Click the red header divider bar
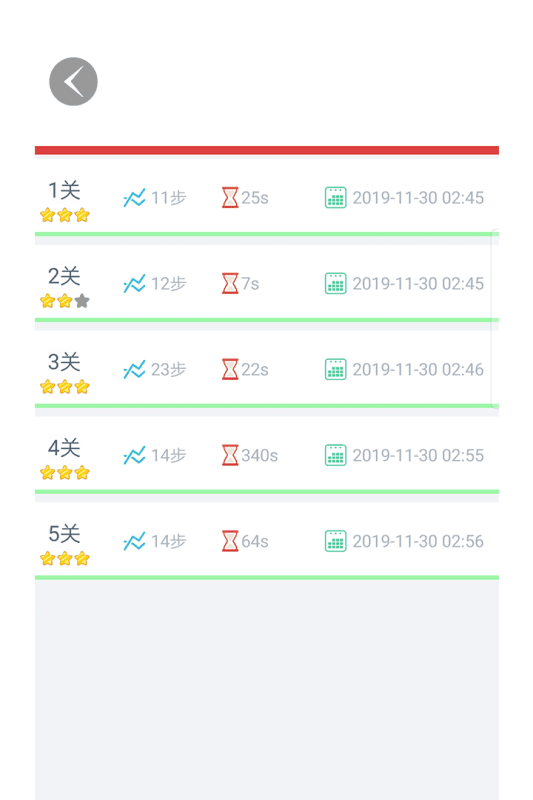This screenshot has height=800, width=533. (x=267, y=150)
